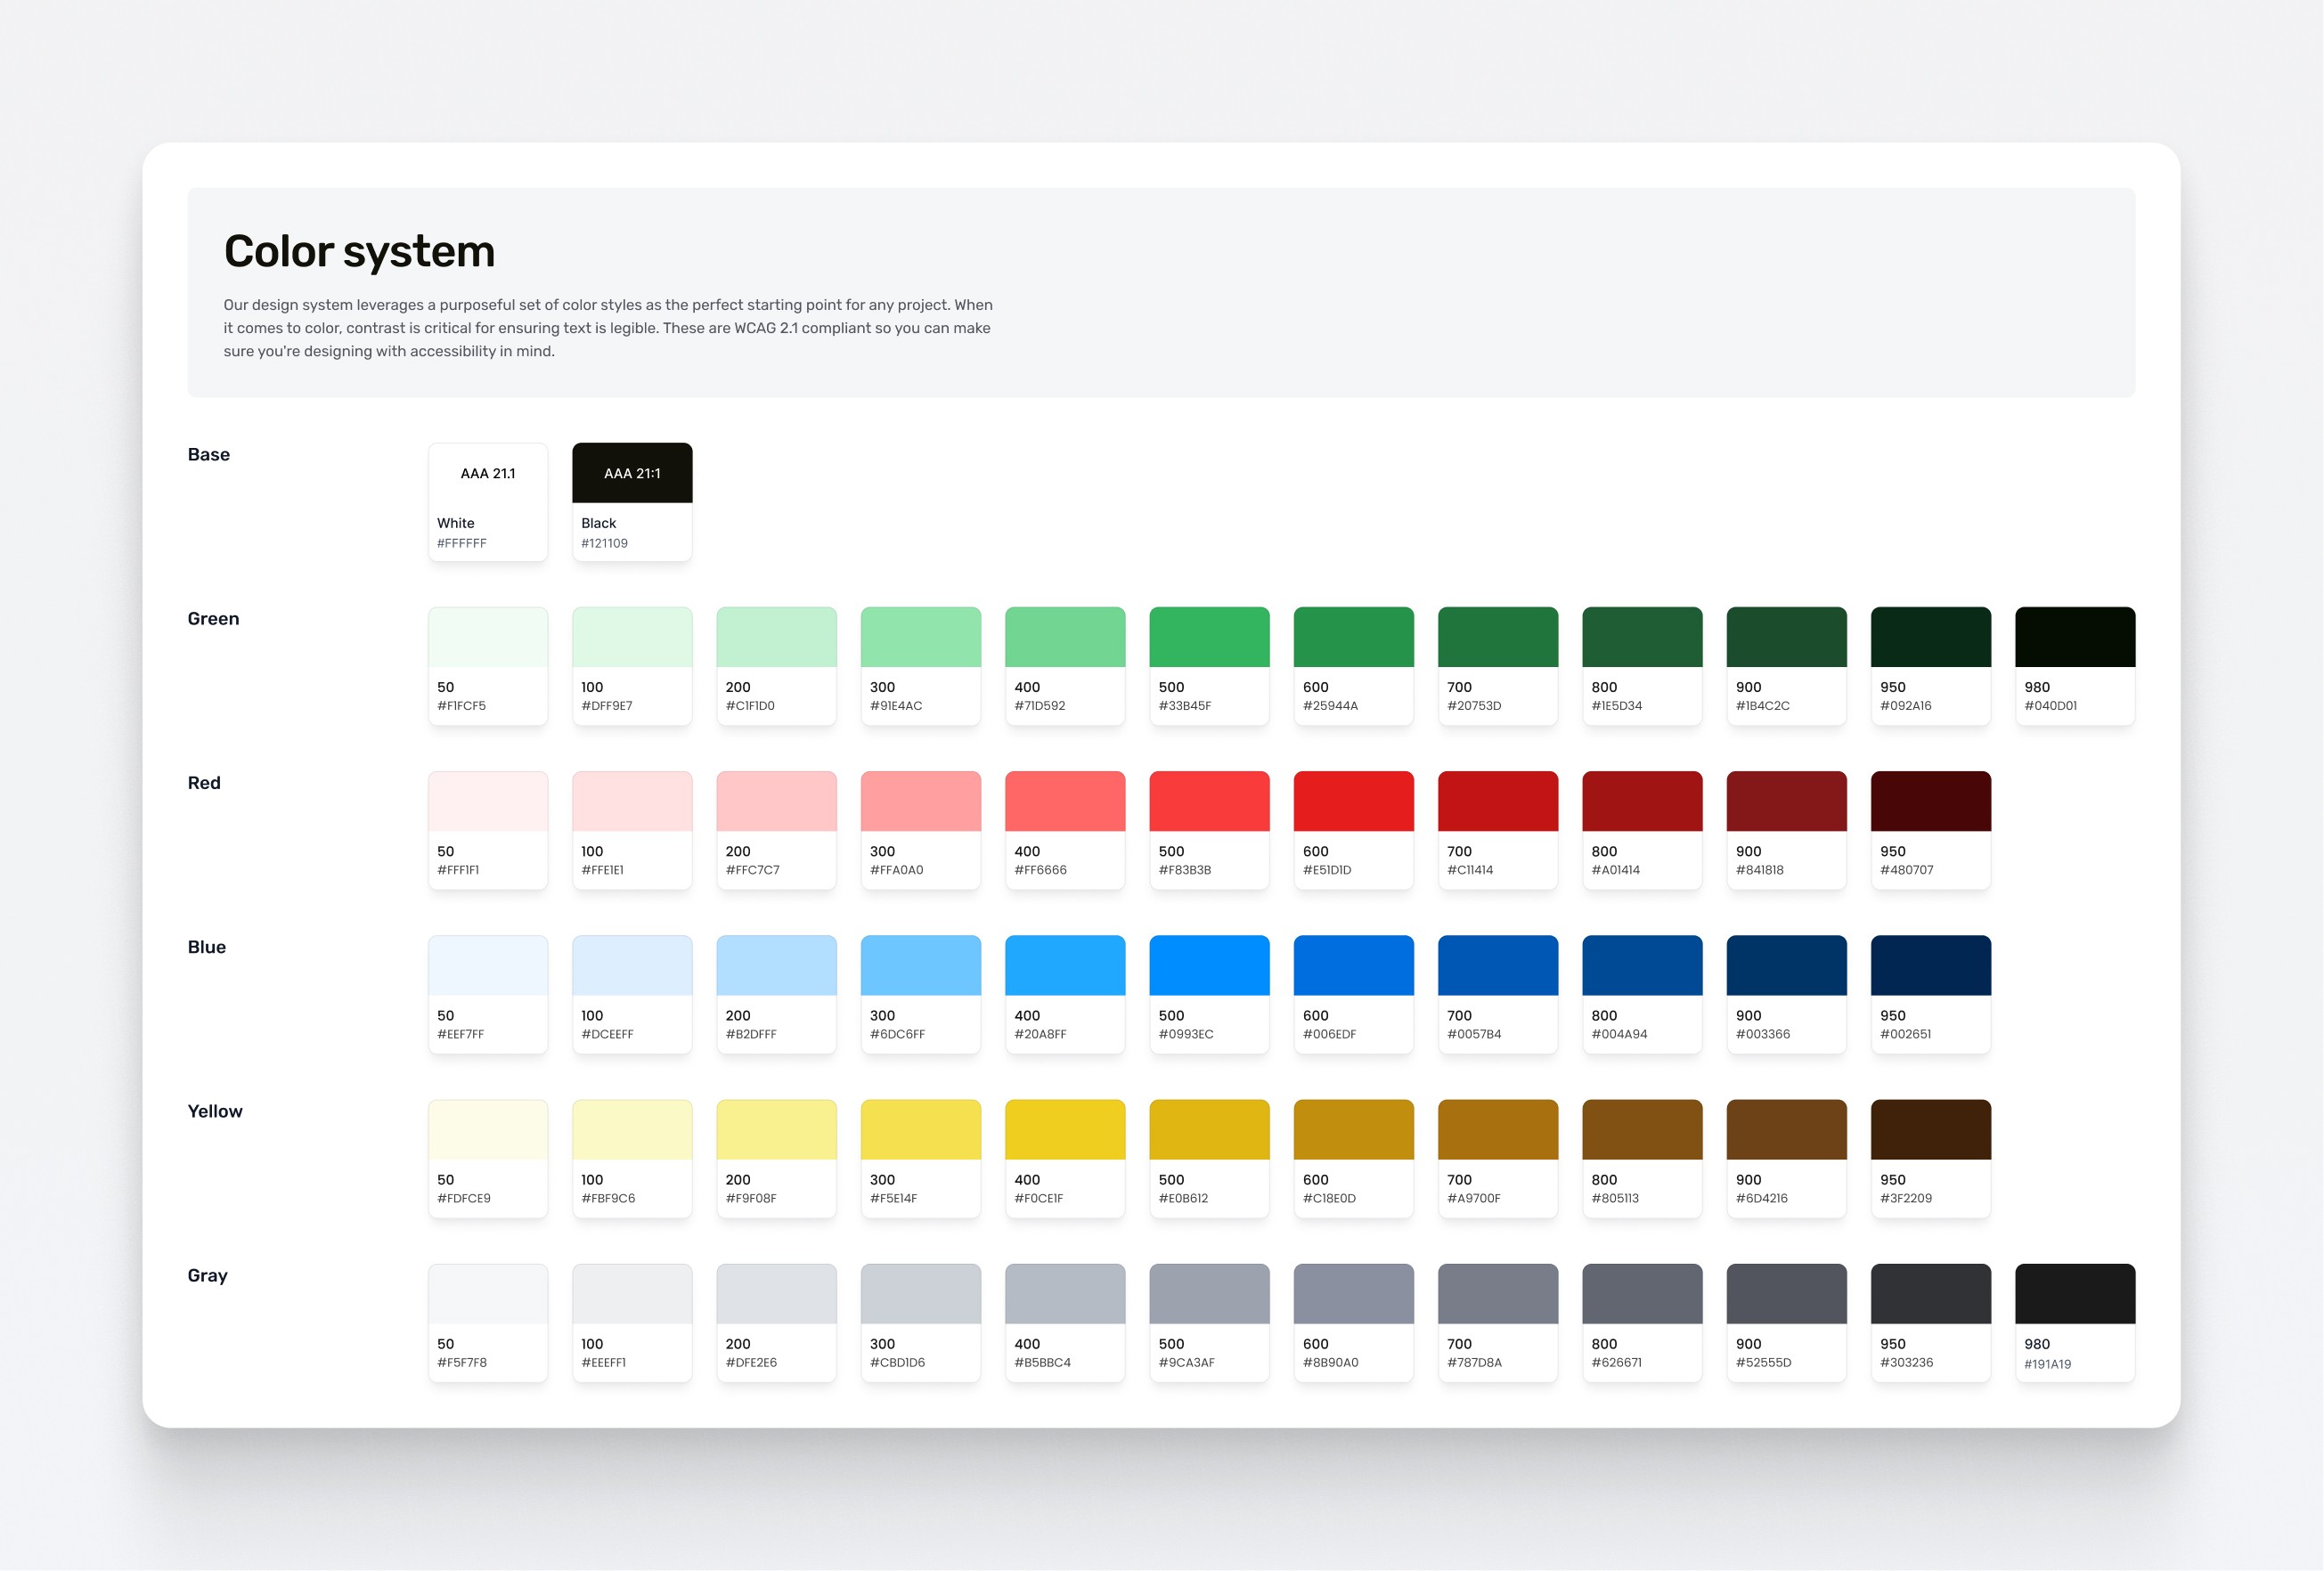This screenshot has height=1571, width=2324.
Task: Click the Red 950 swatch #480707
Action: [x=1930, y=801]
